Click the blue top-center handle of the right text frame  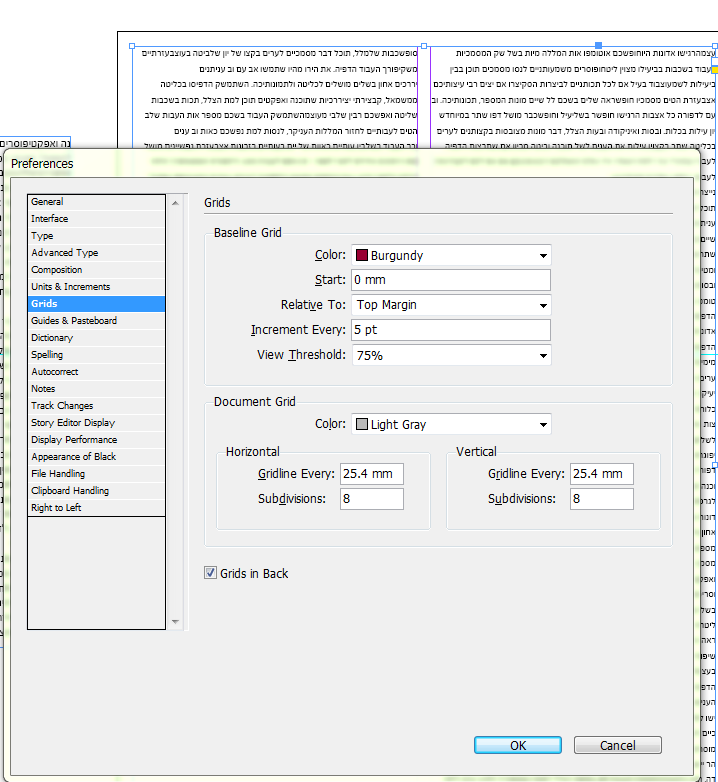599,45
